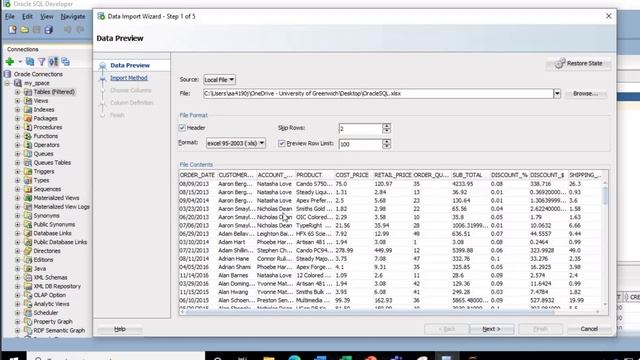Select the Synonyms tree node
This screenshot has width=640, height=360.
[x=46, y=216]
